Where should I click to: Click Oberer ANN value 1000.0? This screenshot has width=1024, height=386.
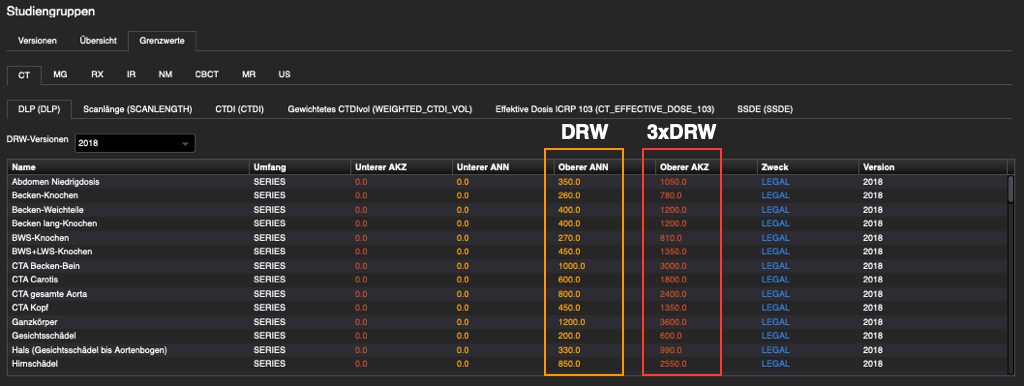[x=571, y=266]
